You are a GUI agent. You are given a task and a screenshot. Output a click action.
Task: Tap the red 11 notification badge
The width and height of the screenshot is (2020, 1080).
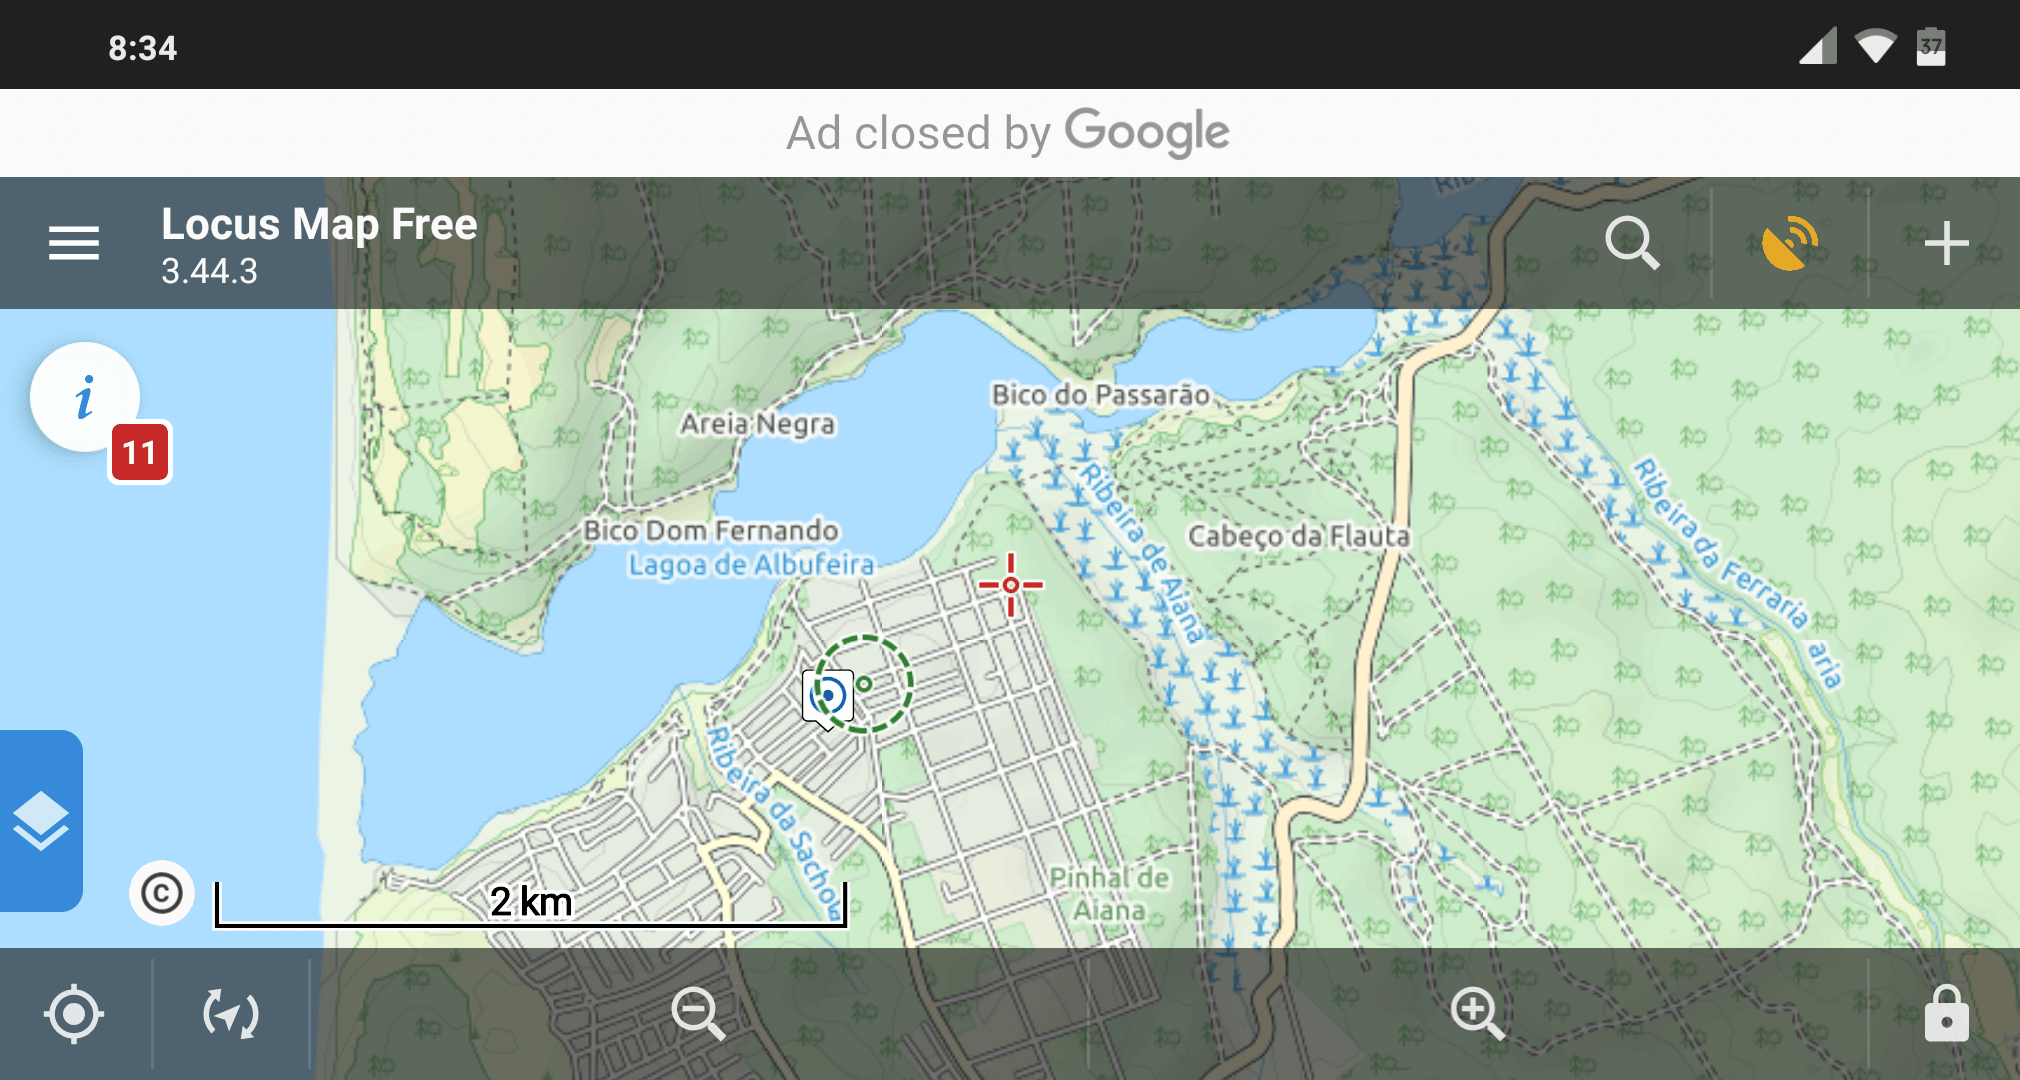(x=140, y=453)
